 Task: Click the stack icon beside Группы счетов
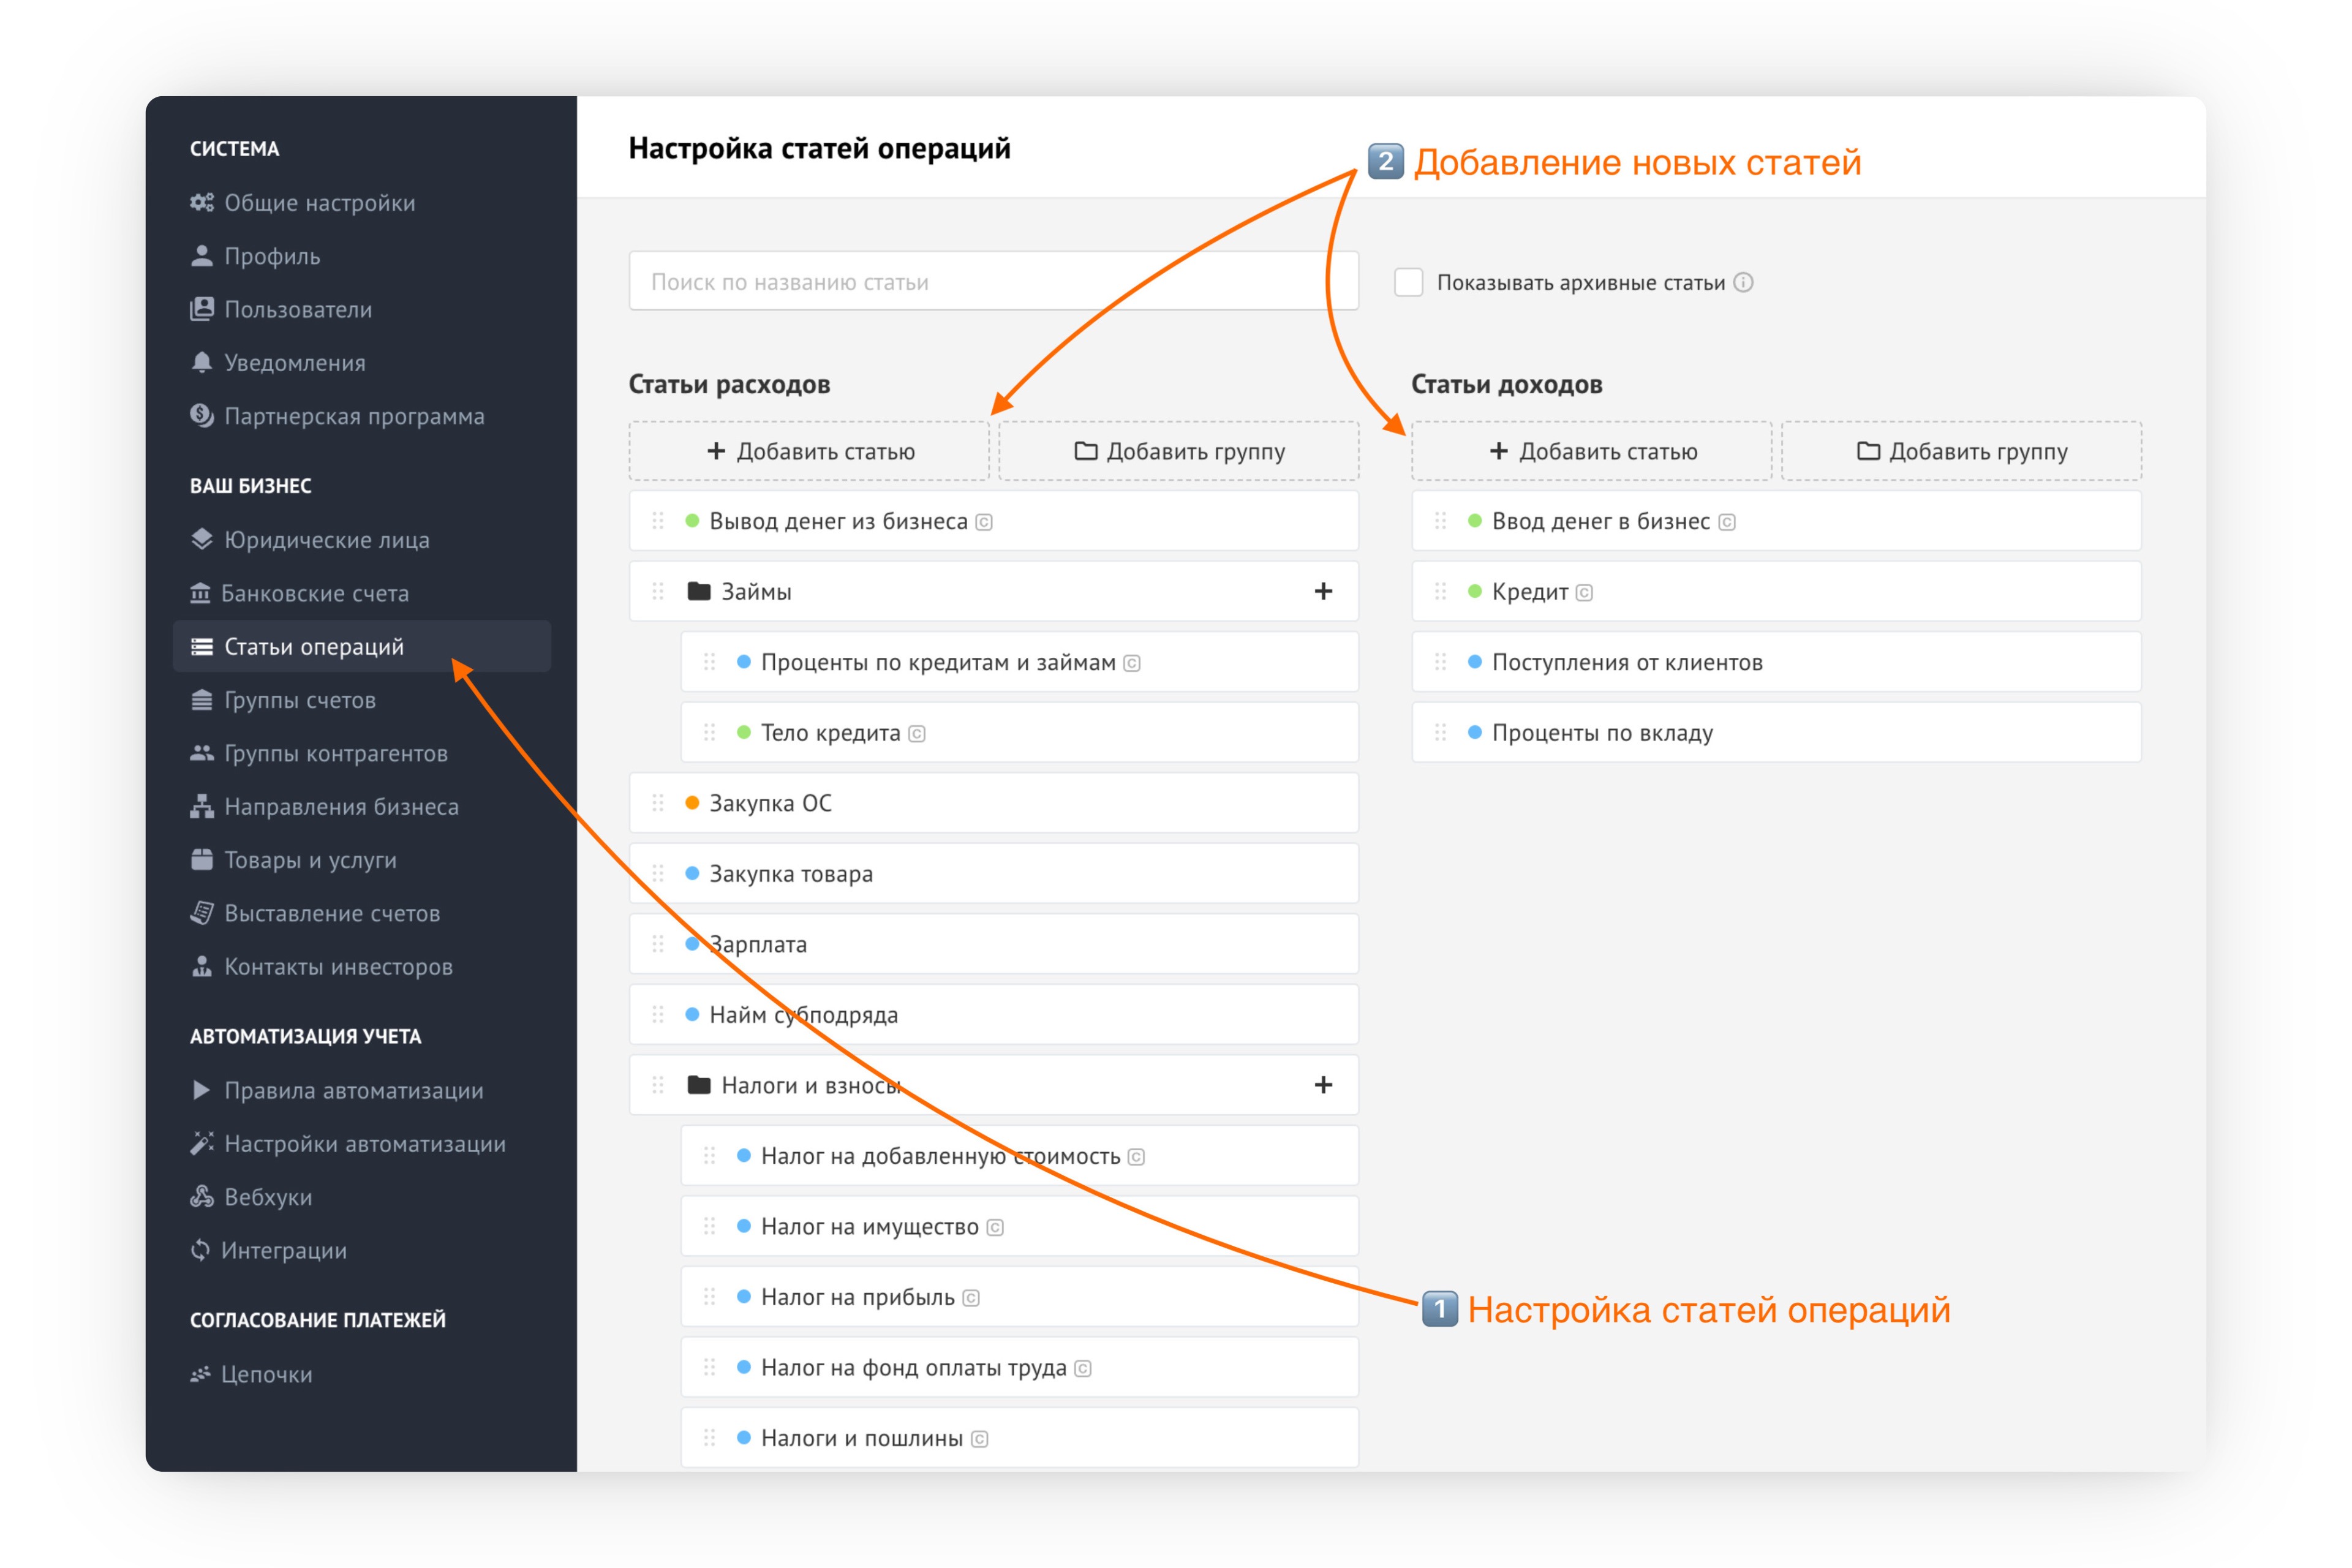[202, 700]
